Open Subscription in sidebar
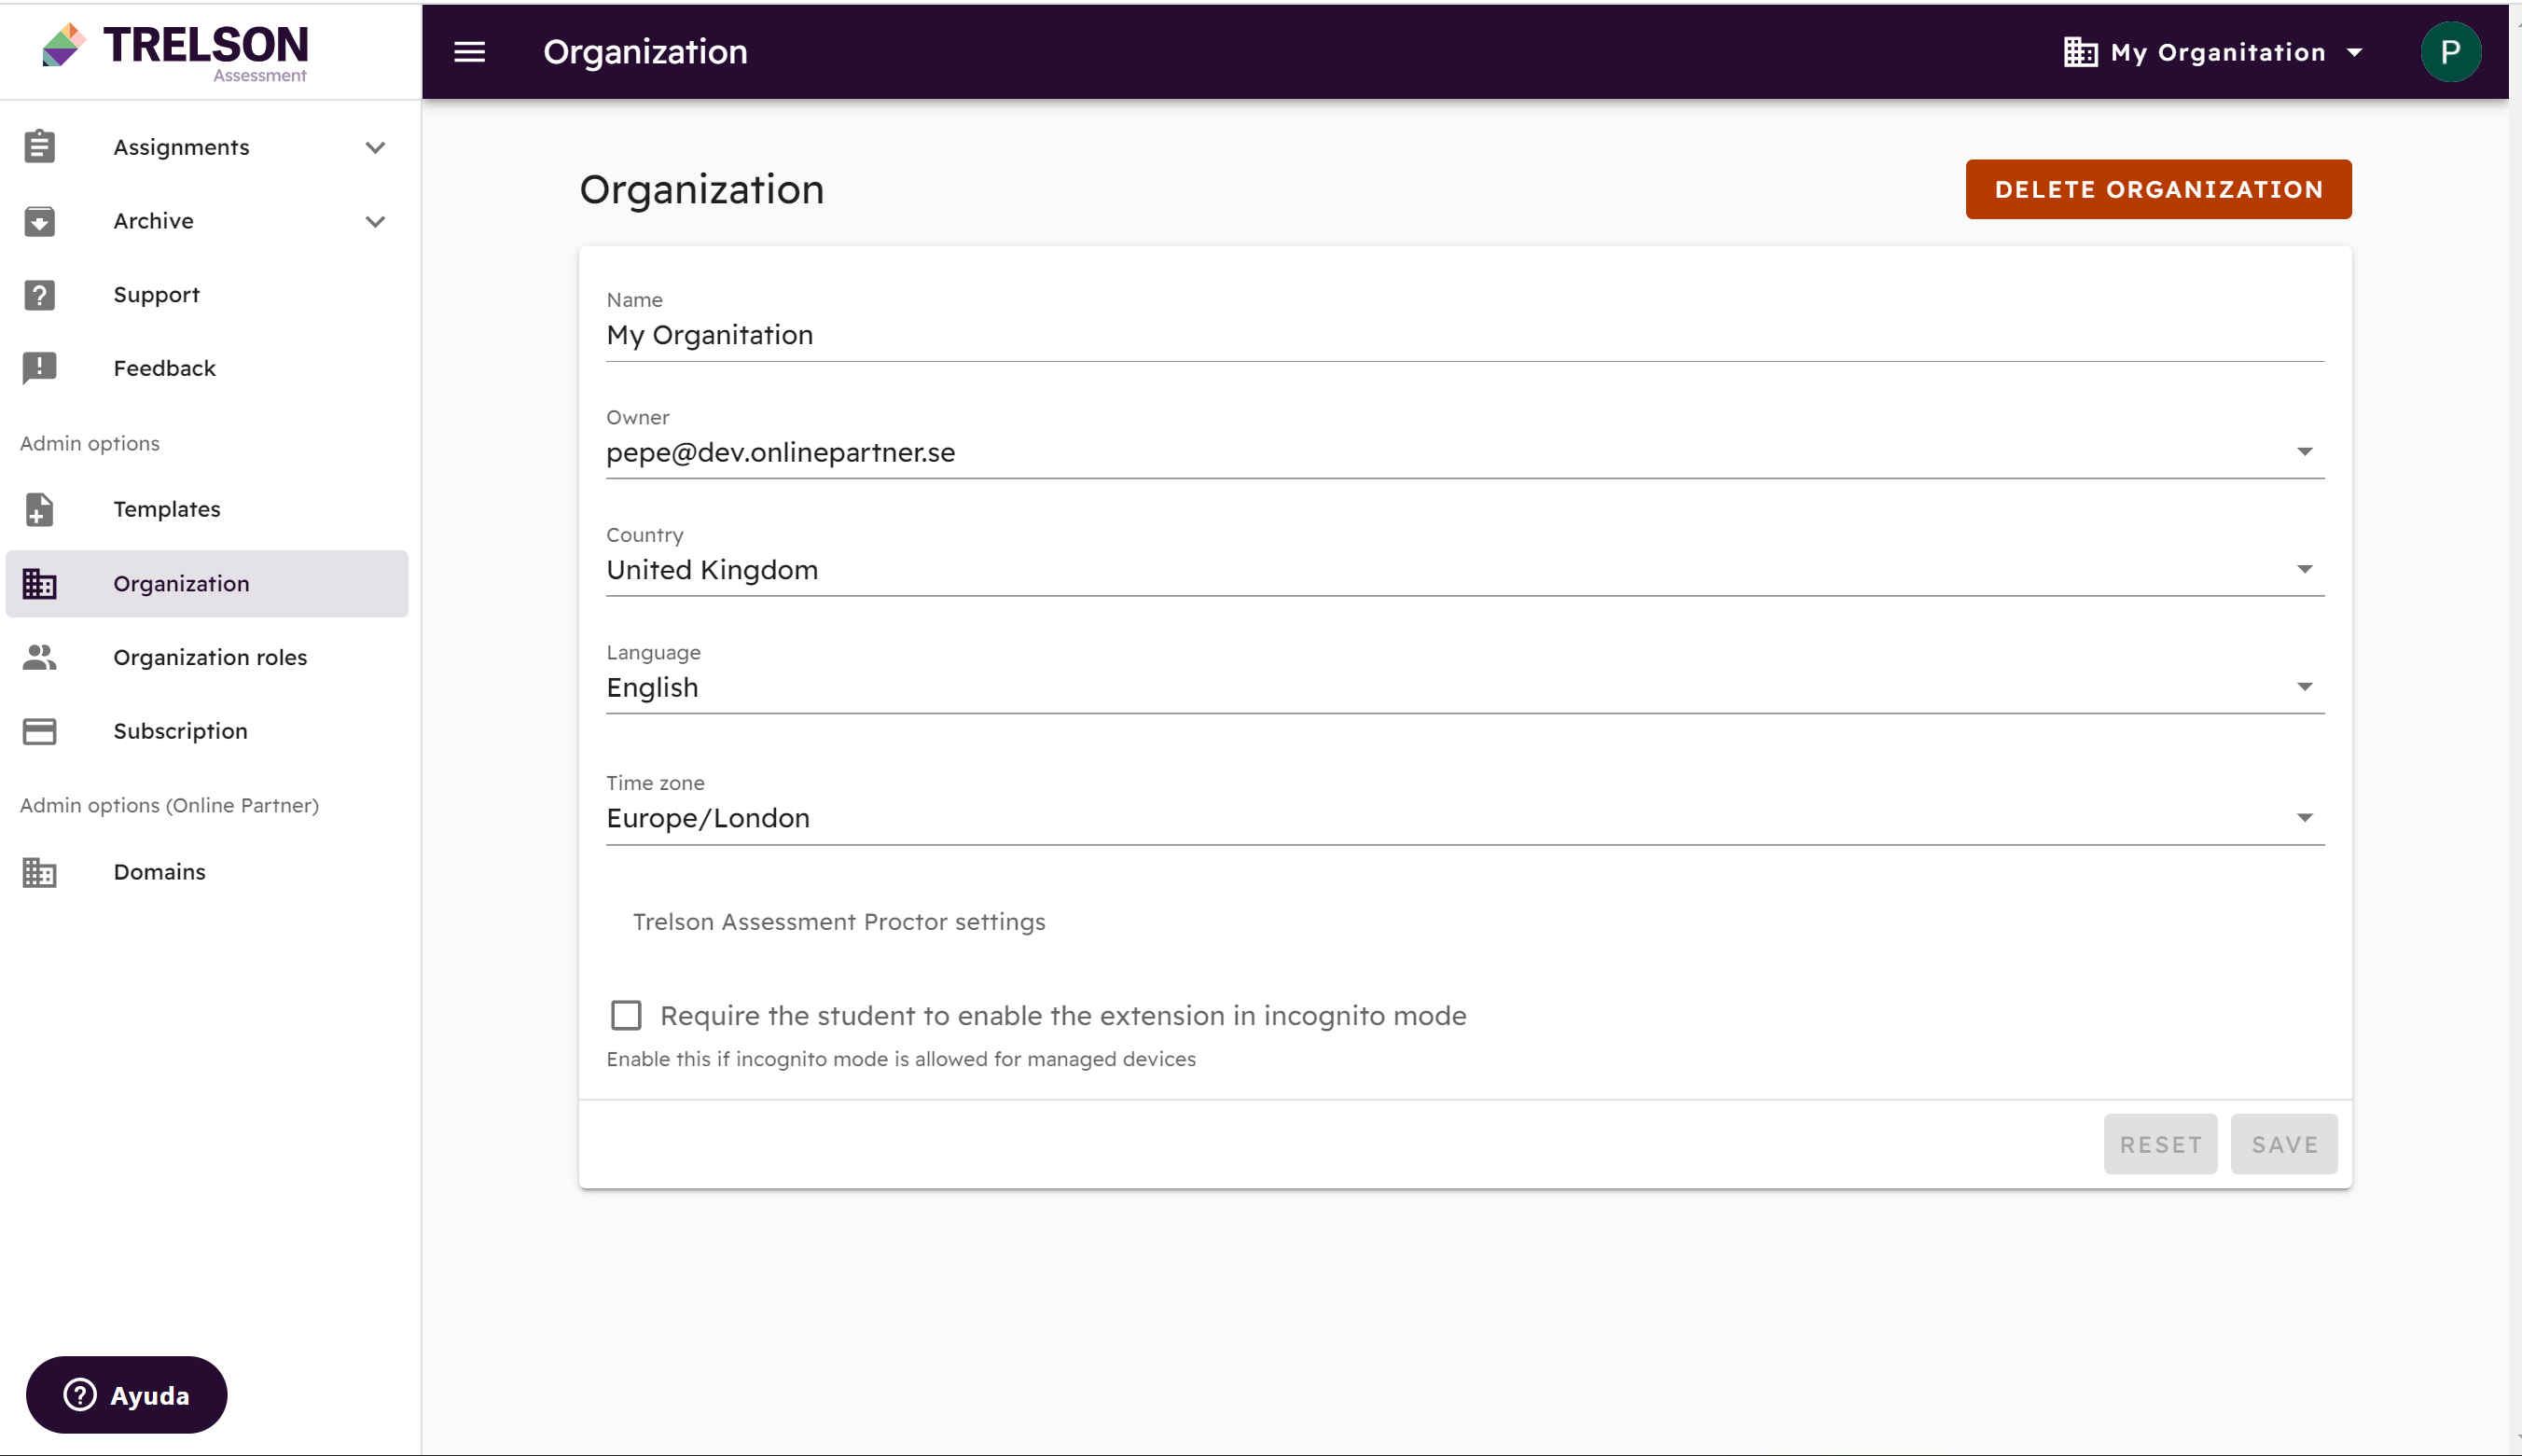 tap(206, 731)
